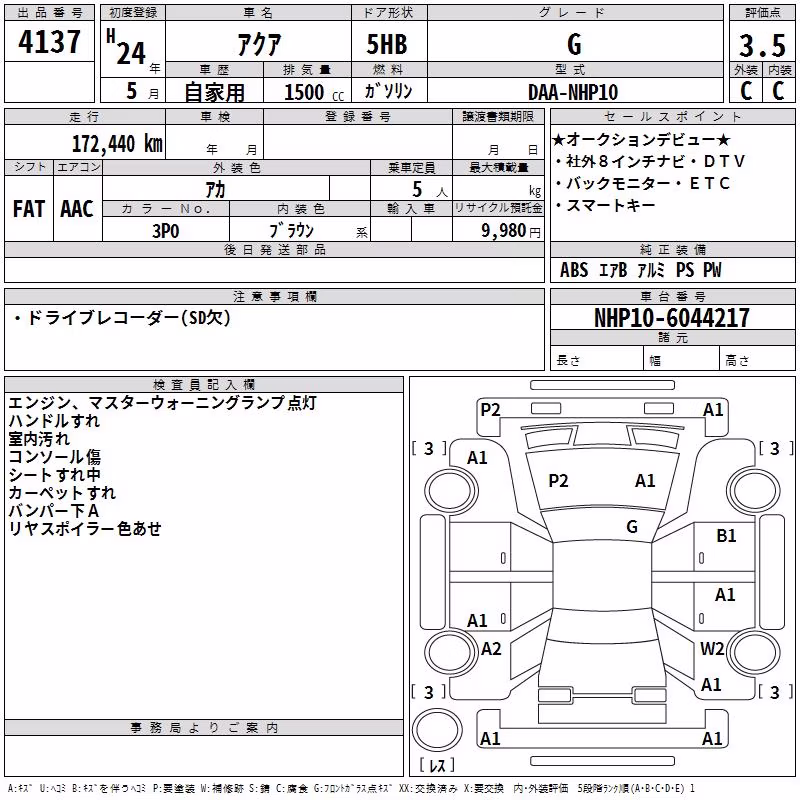Select the displacement value 1500 cc
Viewport: 800px width, 800px height.
click(314, 92)
